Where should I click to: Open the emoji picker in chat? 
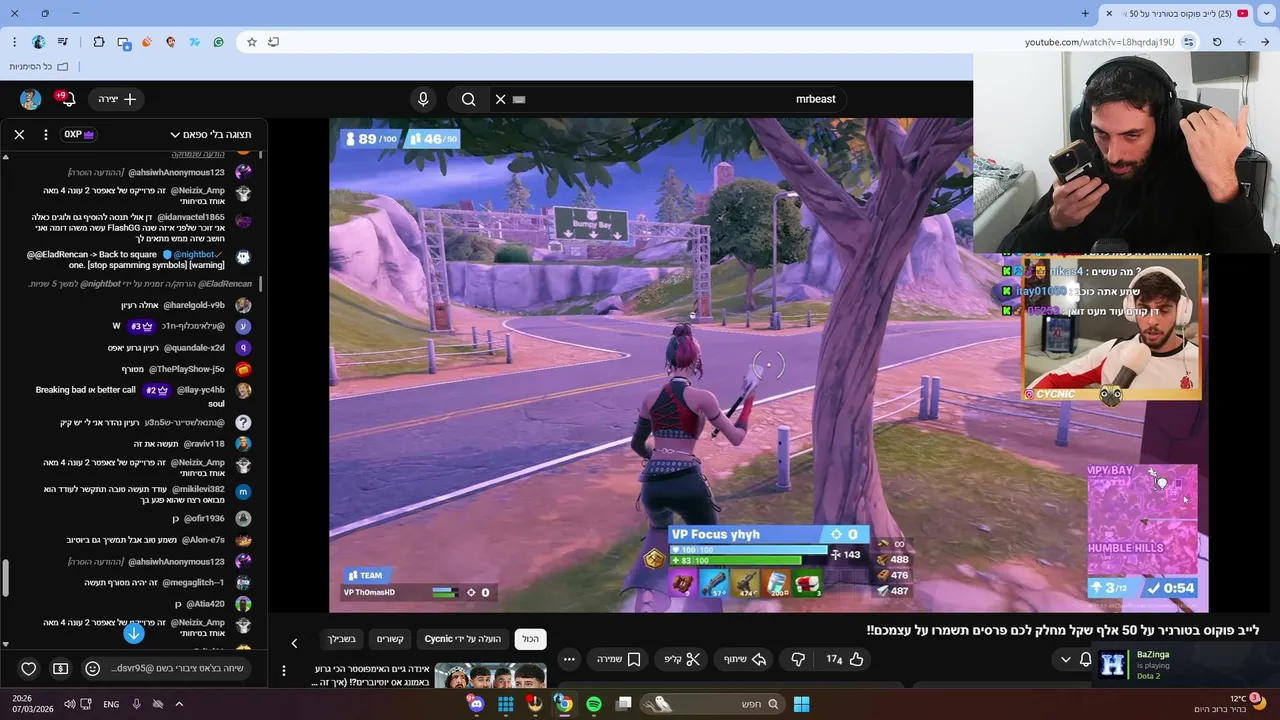pyautogui.click(x=93, y=668)
